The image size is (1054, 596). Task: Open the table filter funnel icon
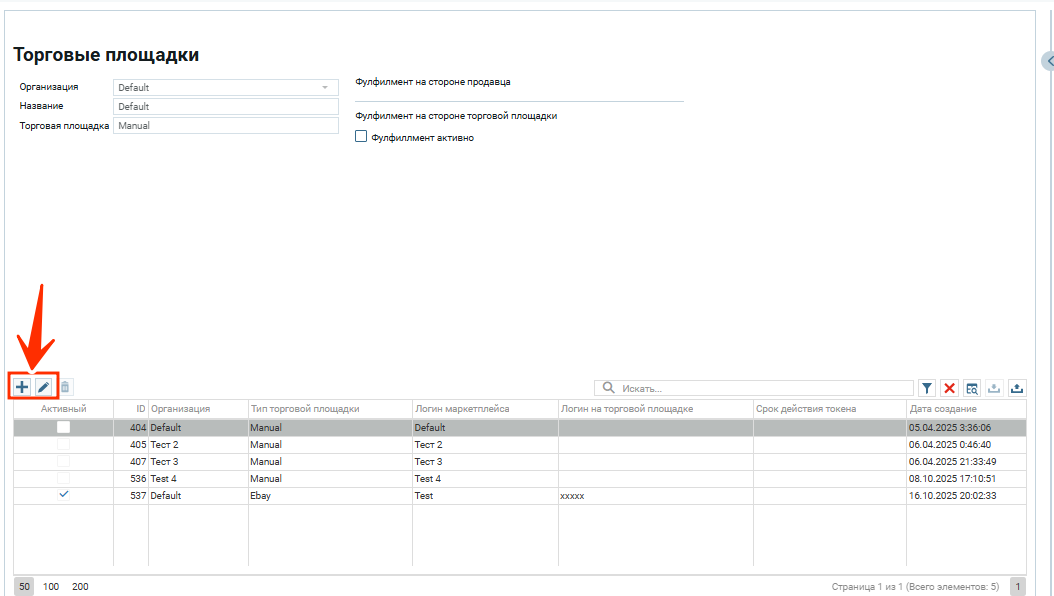click(x=927, y=388)
